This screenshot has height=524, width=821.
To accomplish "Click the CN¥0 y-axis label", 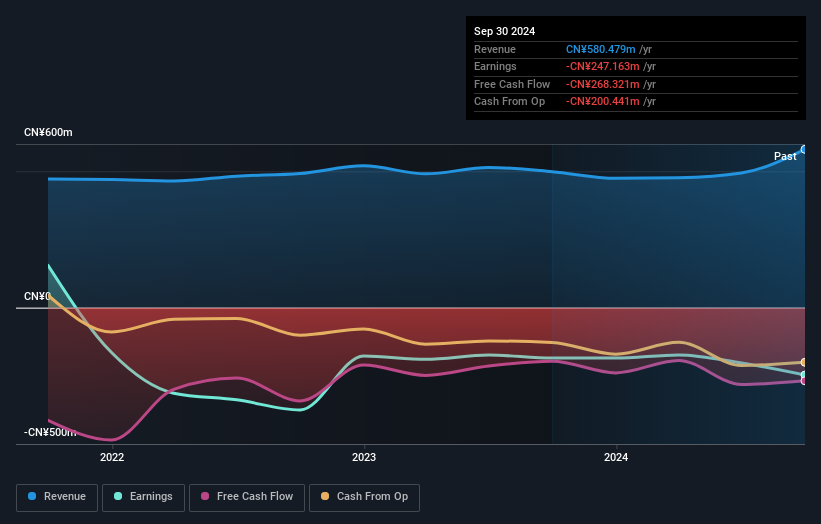I will point(37,296).
